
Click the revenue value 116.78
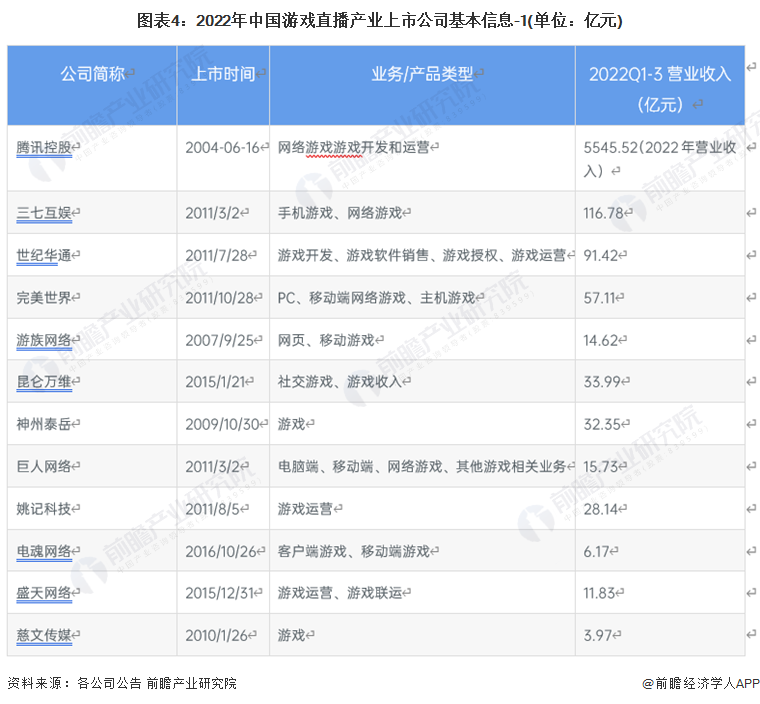pos(603,213)
